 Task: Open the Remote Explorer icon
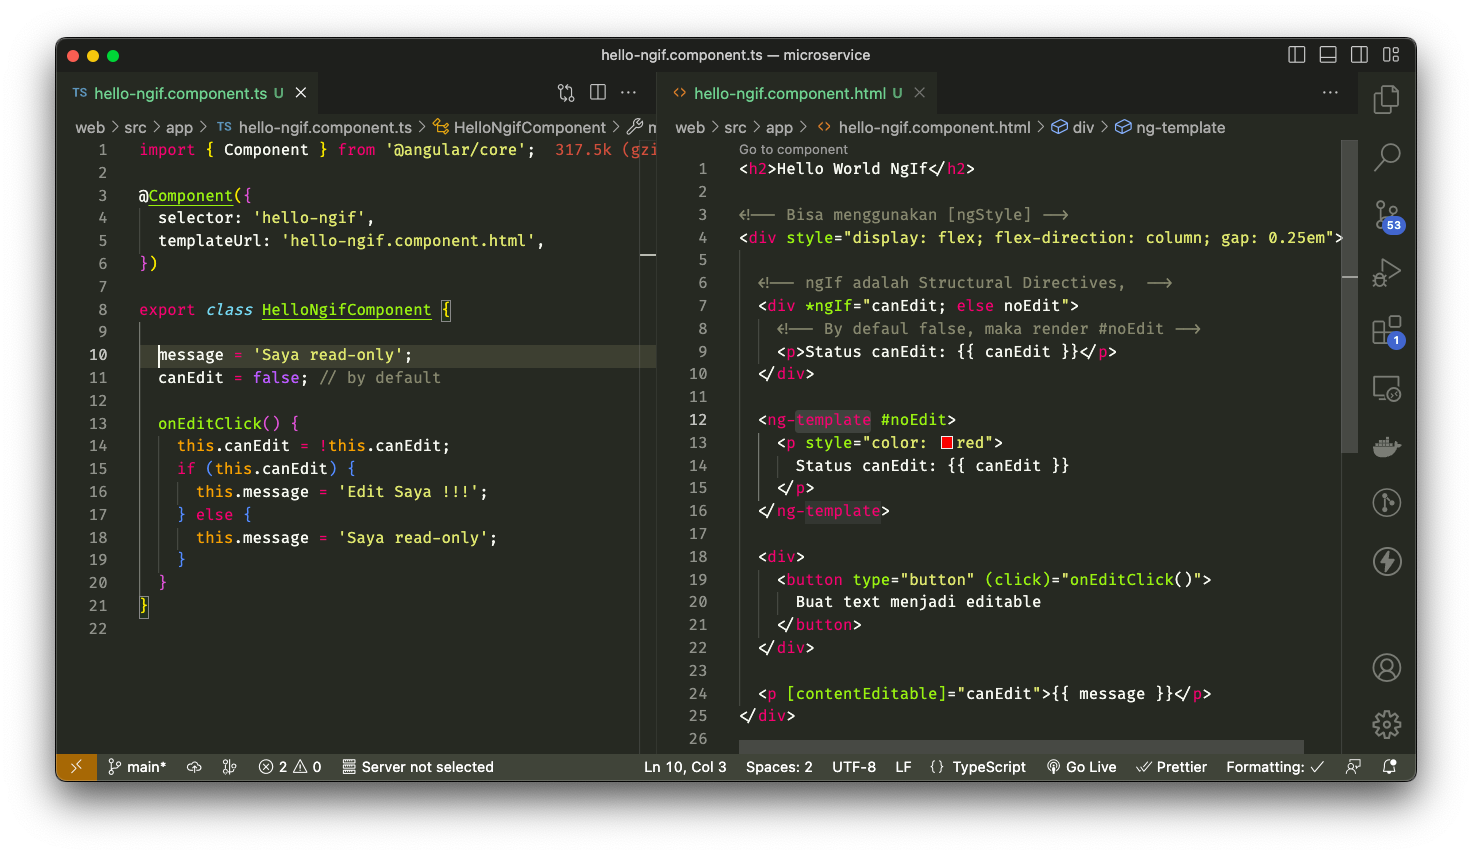coord(1386,389)
